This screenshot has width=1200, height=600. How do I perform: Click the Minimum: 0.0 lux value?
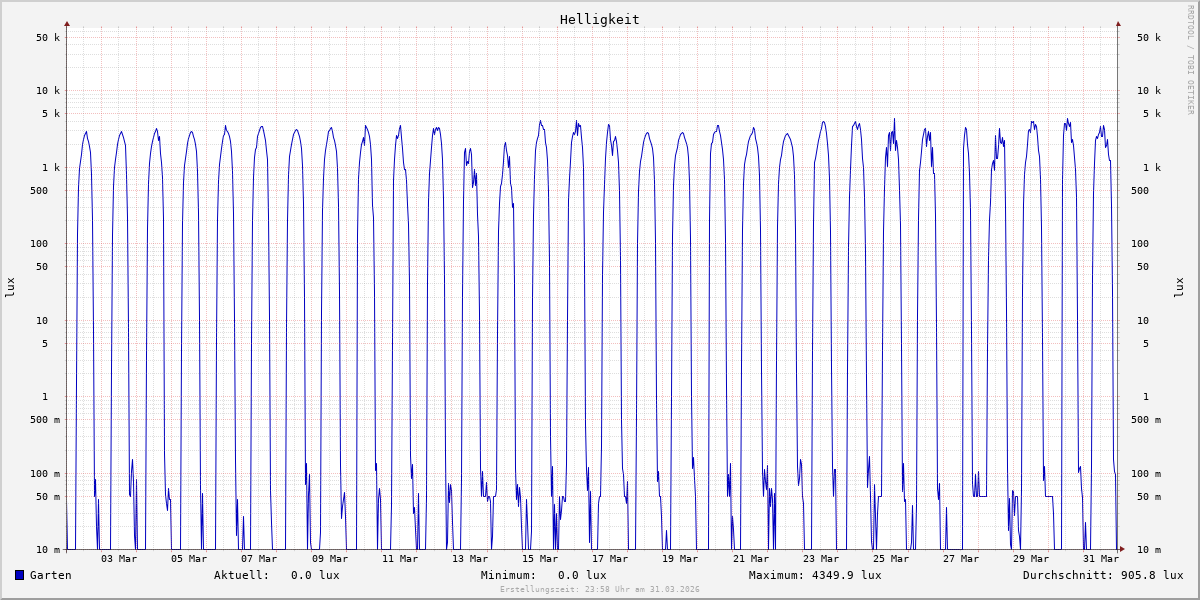click(543, 575)
